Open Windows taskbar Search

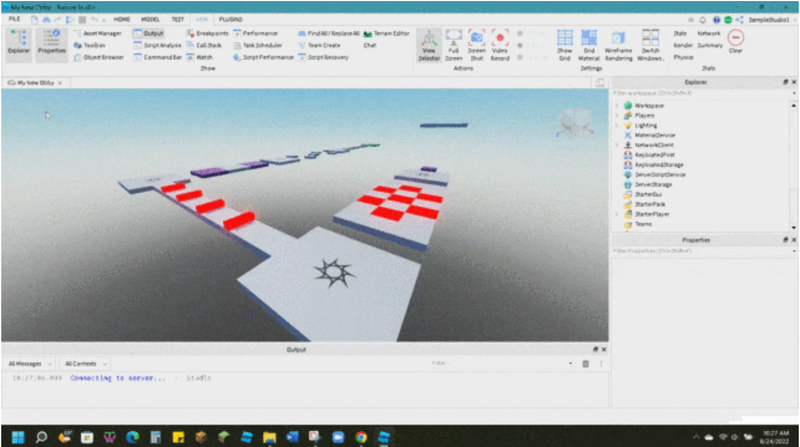[x=41, y=437]
